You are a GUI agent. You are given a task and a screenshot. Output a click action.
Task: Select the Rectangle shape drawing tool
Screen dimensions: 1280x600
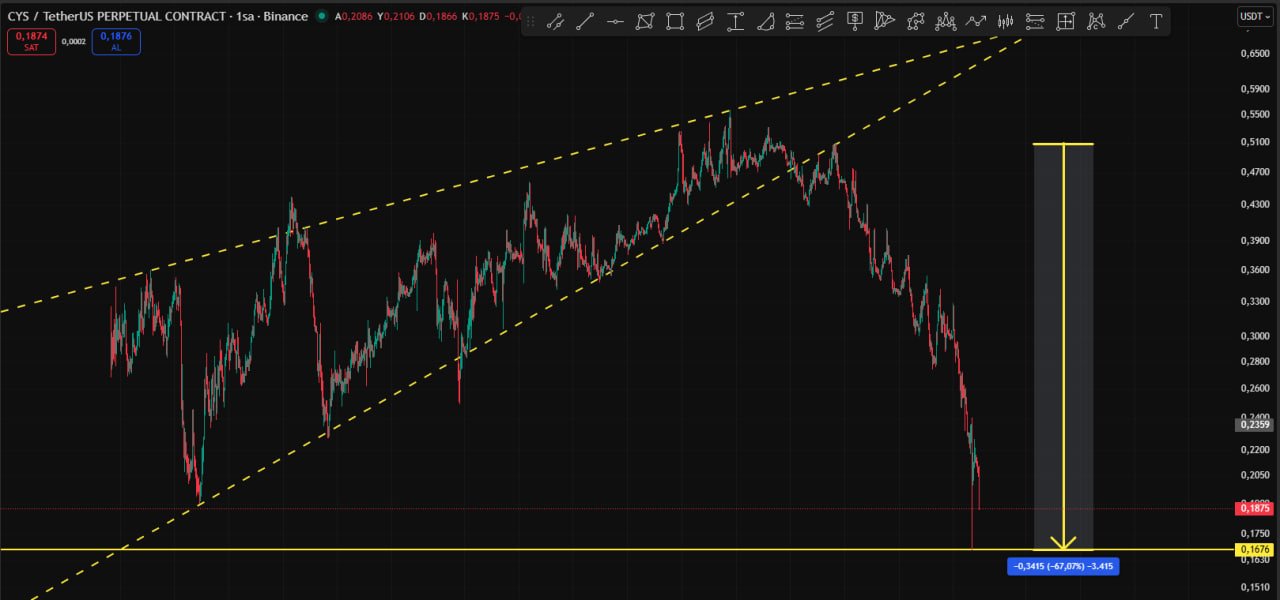(x=675, y=21)
